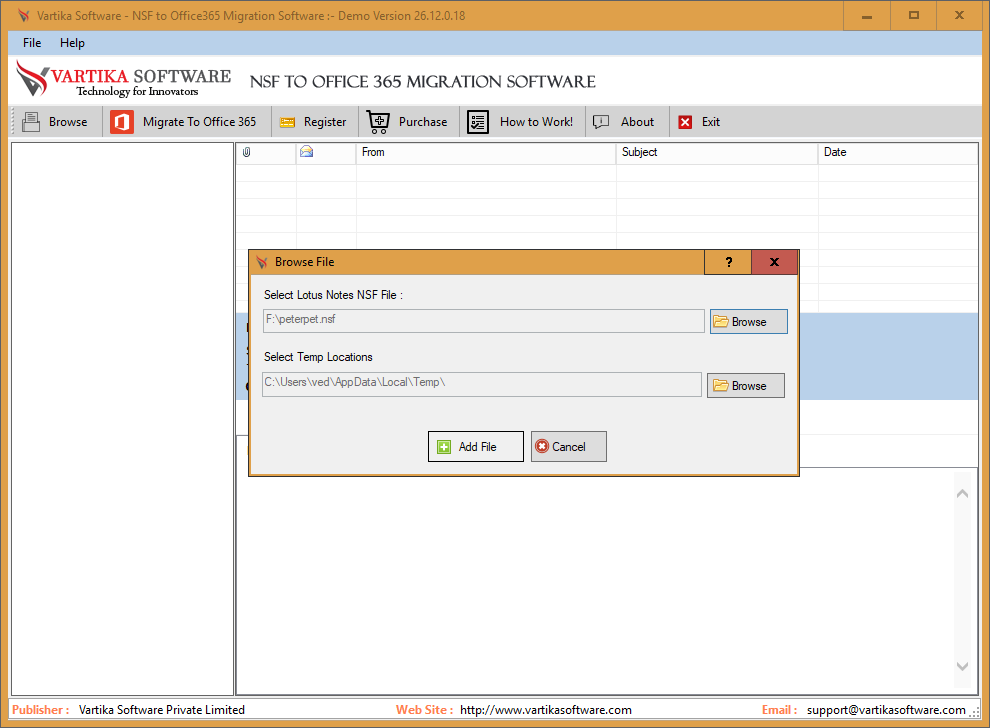This screenshot has width=990, height=728.
Task: Maximize the main application window
Action: point(914,16)
